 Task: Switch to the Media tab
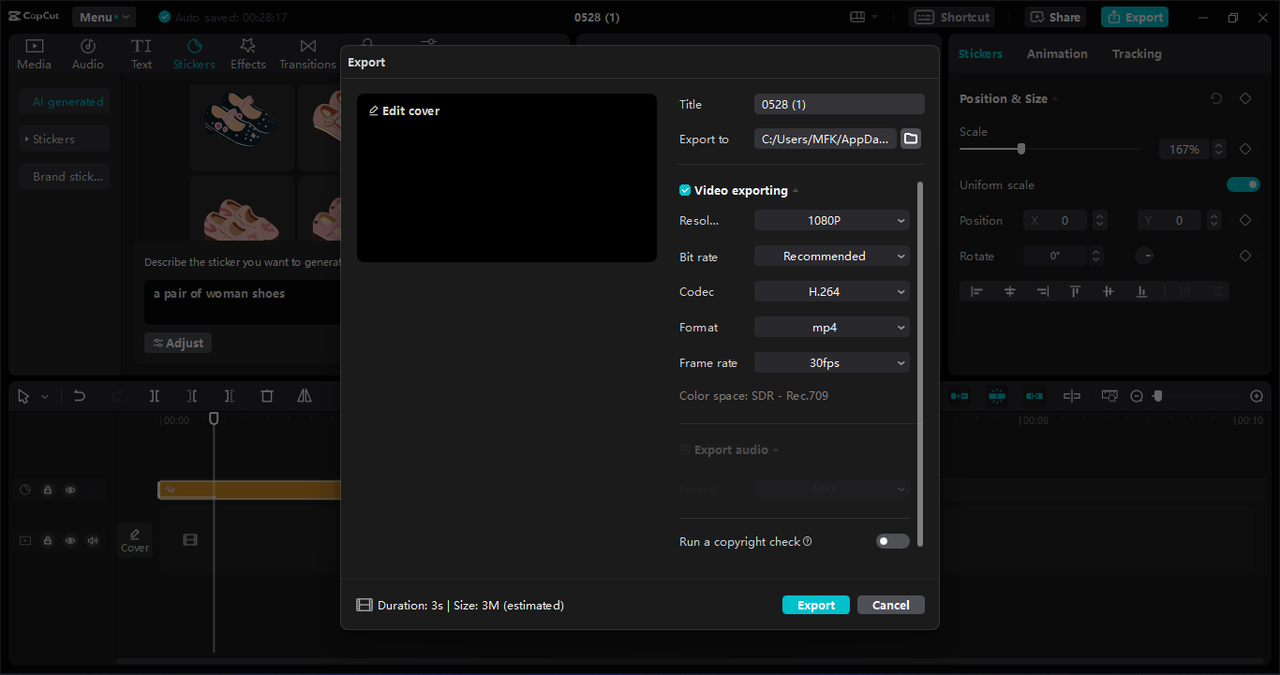coord(34,54)
